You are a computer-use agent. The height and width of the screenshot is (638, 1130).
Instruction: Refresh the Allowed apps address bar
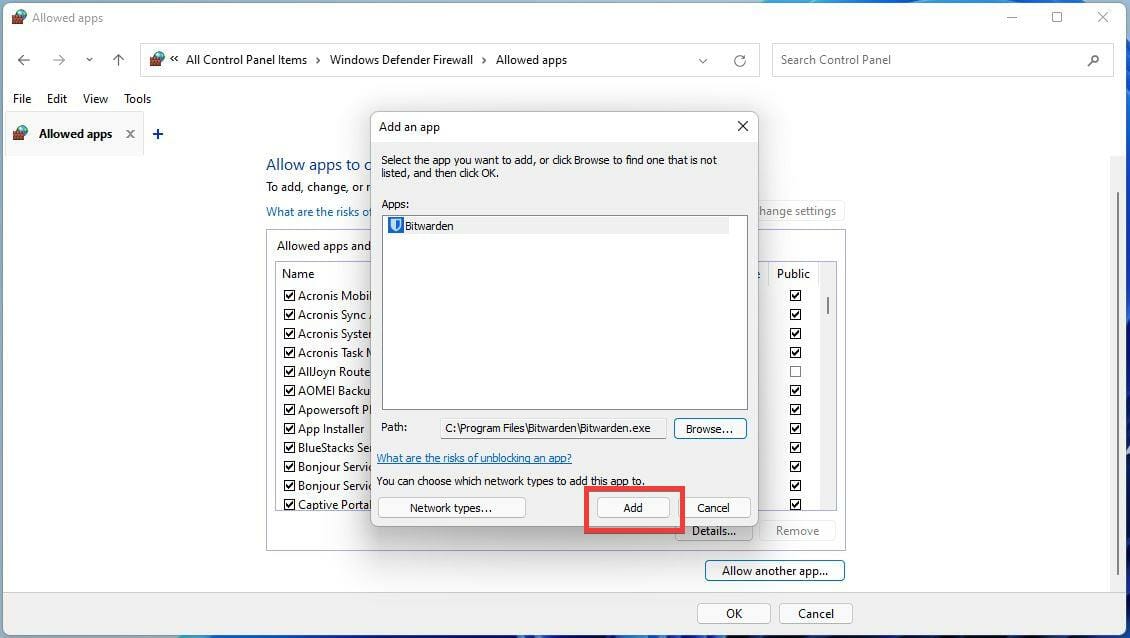coord(739,61)
